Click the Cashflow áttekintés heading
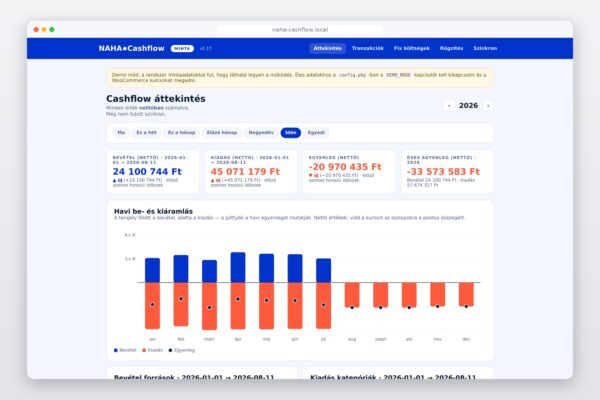 coord(156,99)
